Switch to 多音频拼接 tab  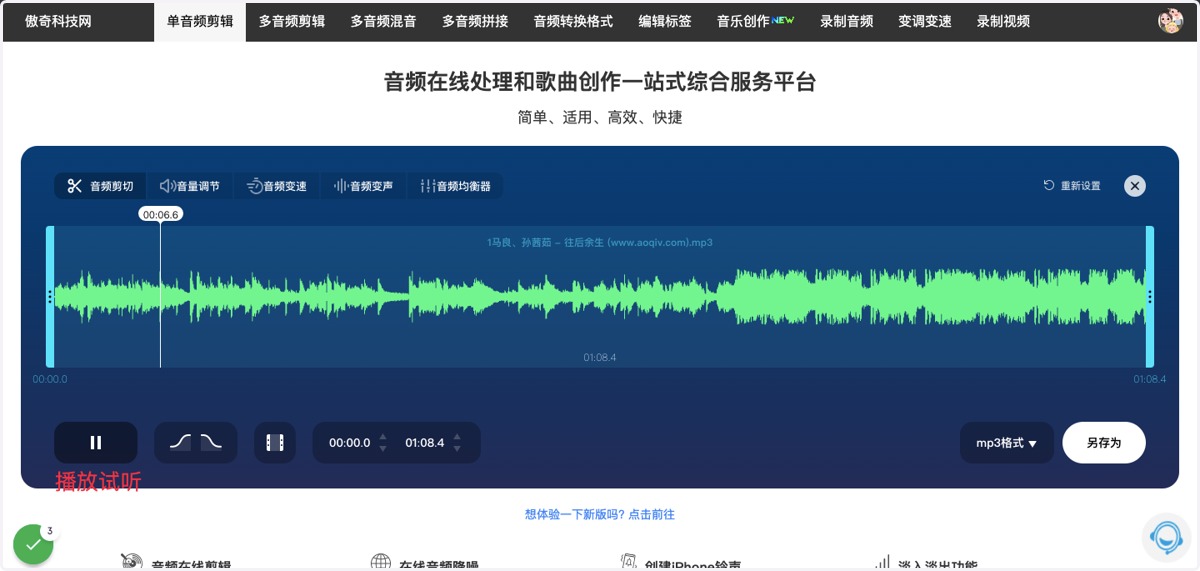[x=475, y=21]
